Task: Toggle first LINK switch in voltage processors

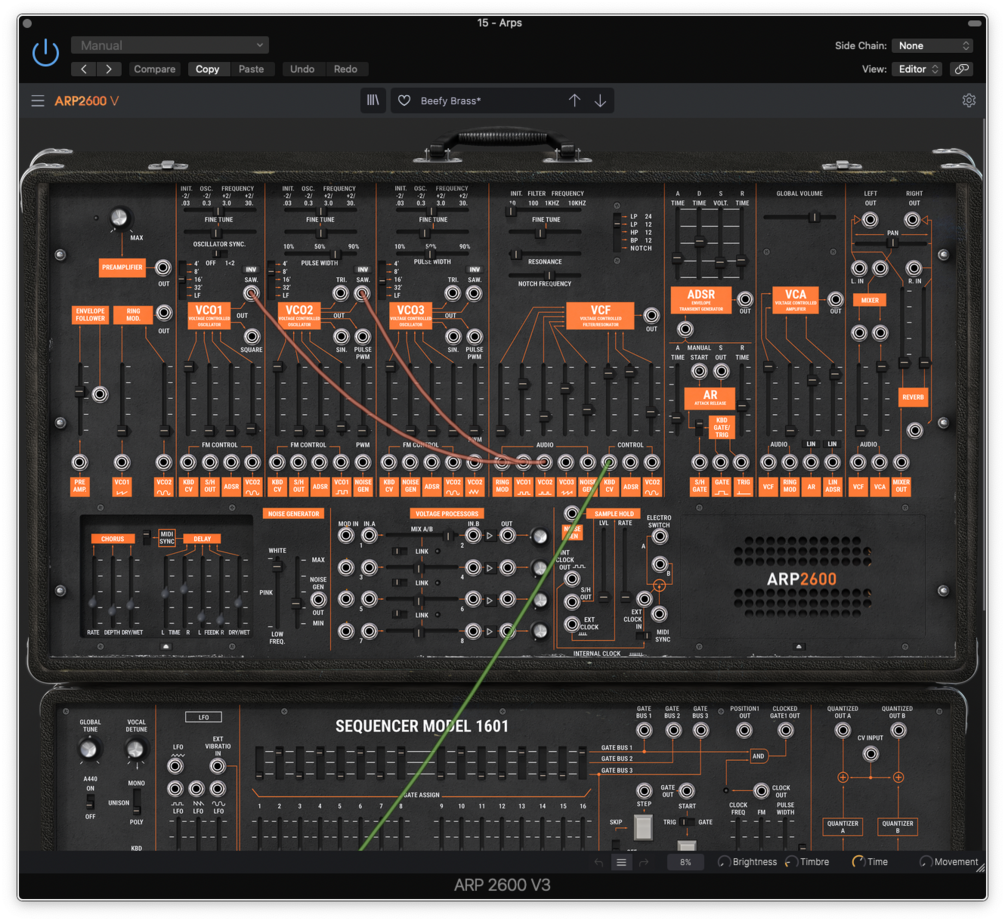Action: (399, 551)
